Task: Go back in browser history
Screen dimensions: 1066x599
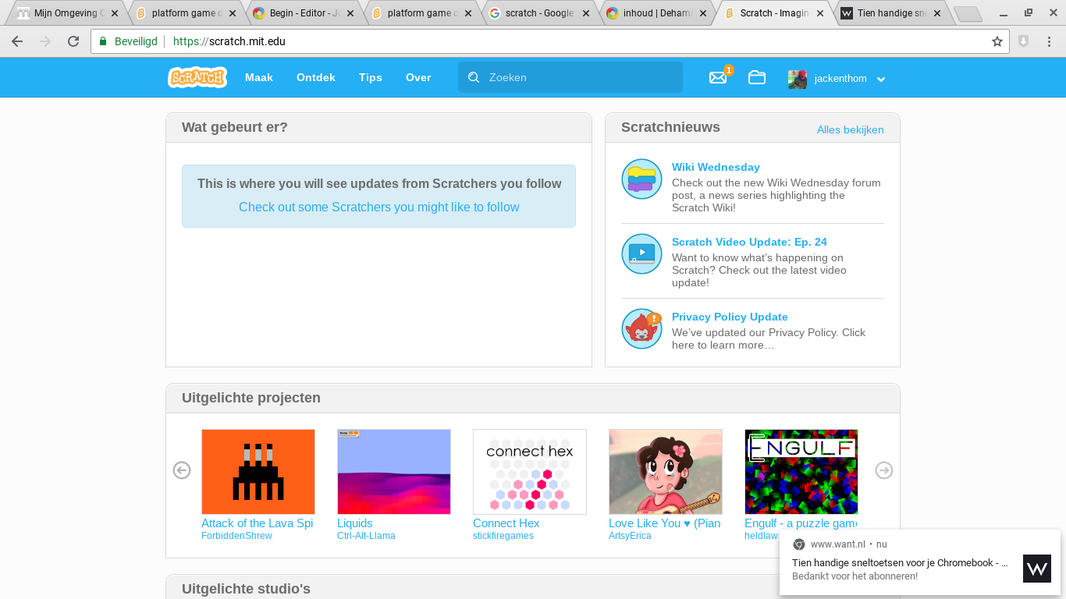Action: (x=17, y=41)
